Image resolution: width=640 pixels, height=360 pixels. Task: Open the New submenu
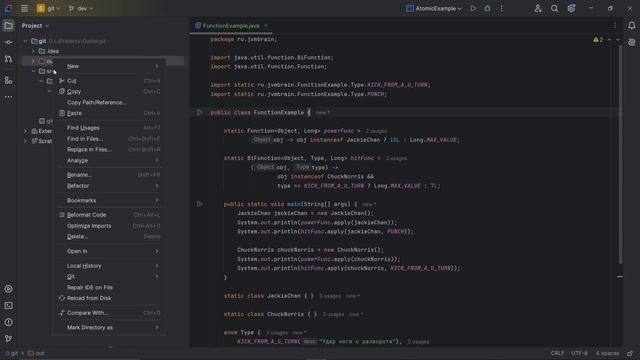[109, 66]
